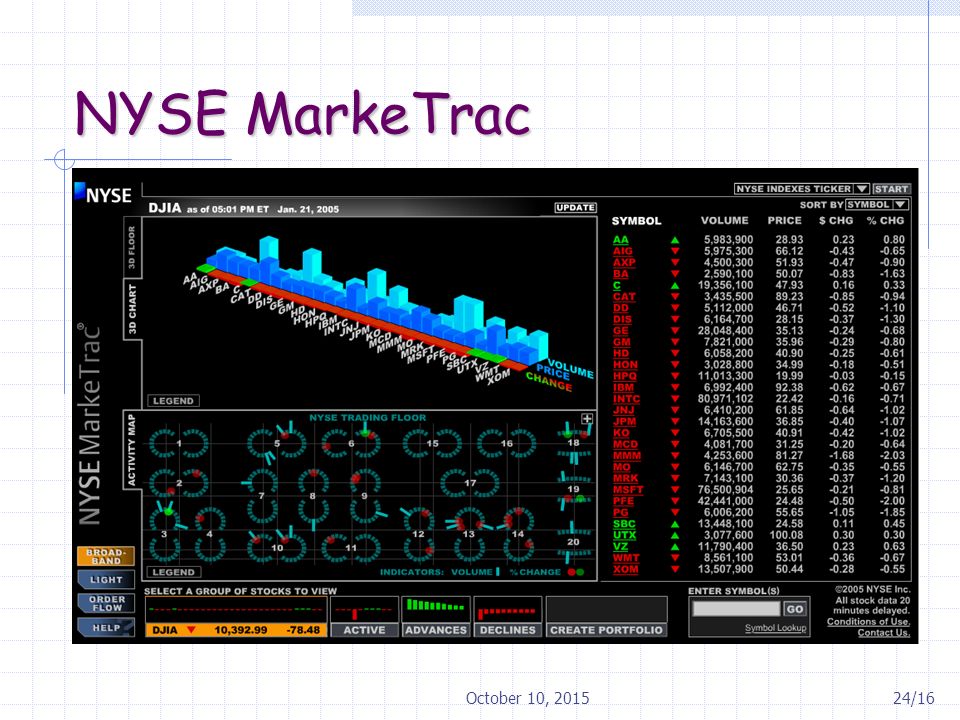960x720 pixels.
Task: Click trading post 8 on the floor map
Action: 312,495
